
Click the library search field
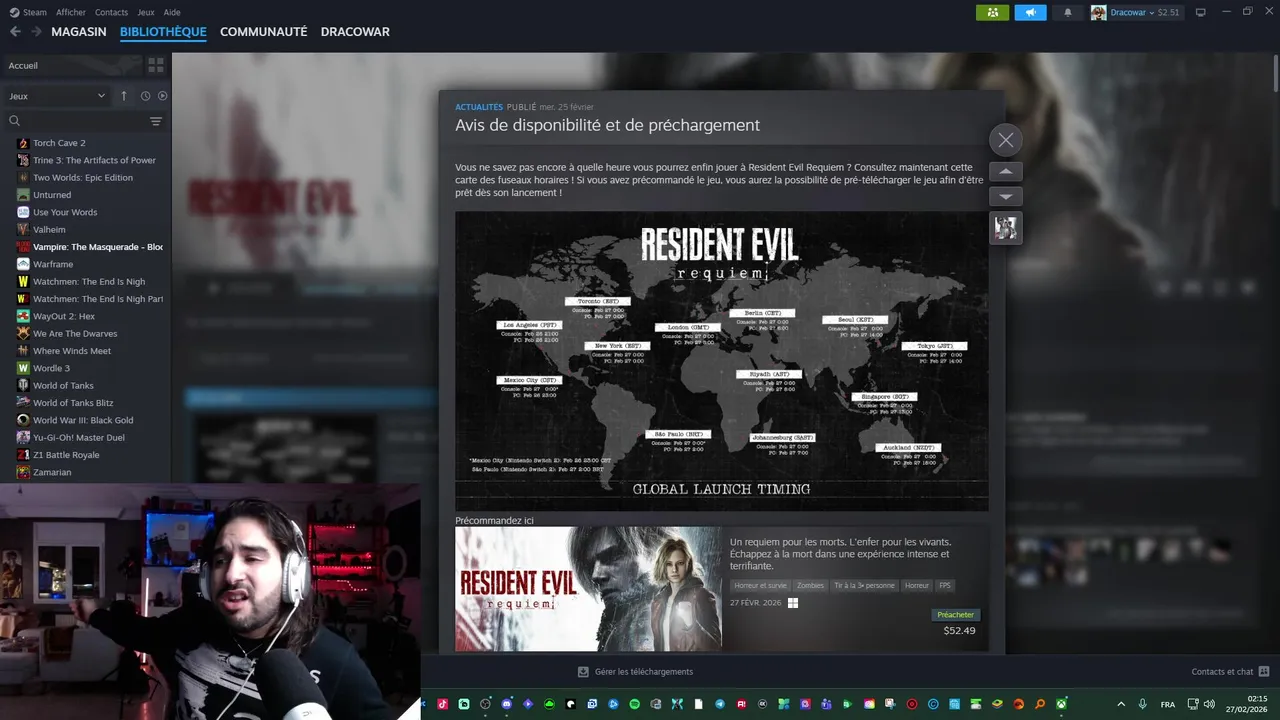point(75,121)
